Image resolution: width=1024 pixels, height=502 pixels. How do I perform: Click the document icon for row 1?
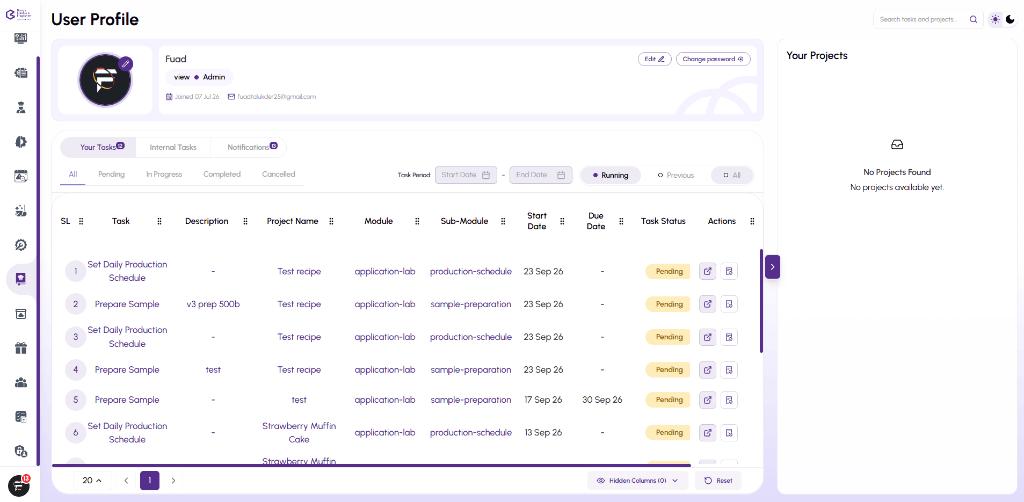729,271
